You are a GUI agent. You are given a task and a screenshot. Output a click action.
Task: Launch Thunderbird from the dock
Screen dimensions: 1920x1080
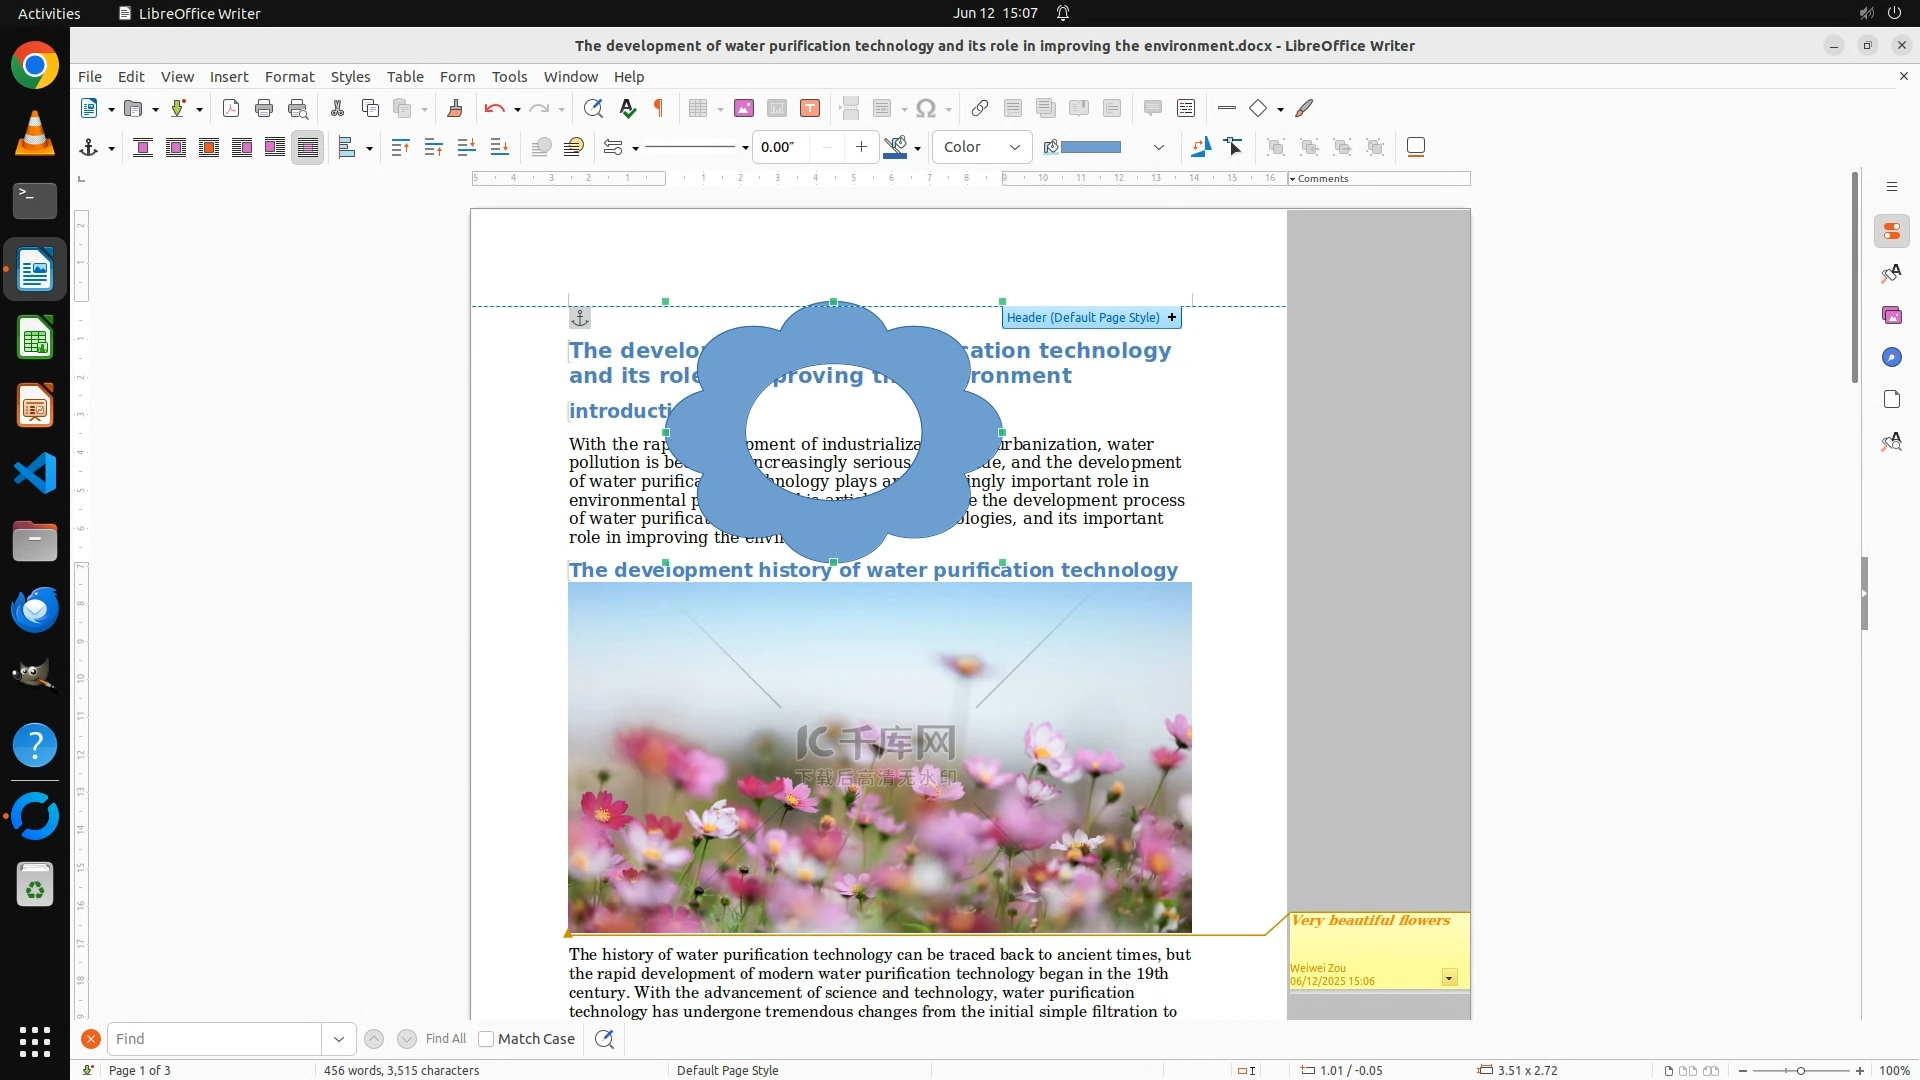[35, 609]
